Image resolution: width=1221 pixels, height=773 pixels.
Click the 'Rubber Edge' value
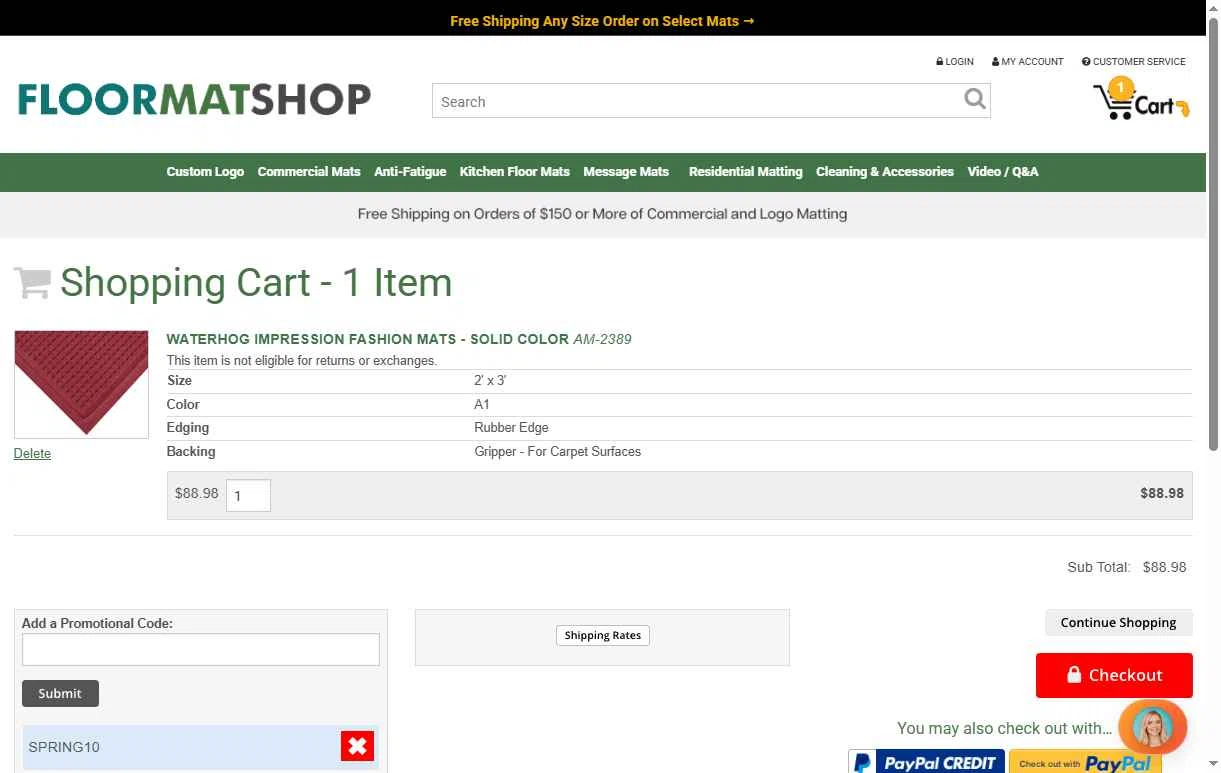tap(511, 428)
